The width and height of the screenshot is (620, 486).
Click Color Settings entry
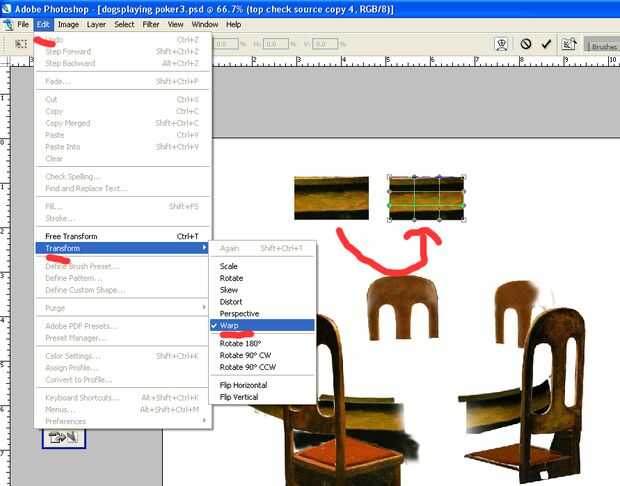[122, 356]
